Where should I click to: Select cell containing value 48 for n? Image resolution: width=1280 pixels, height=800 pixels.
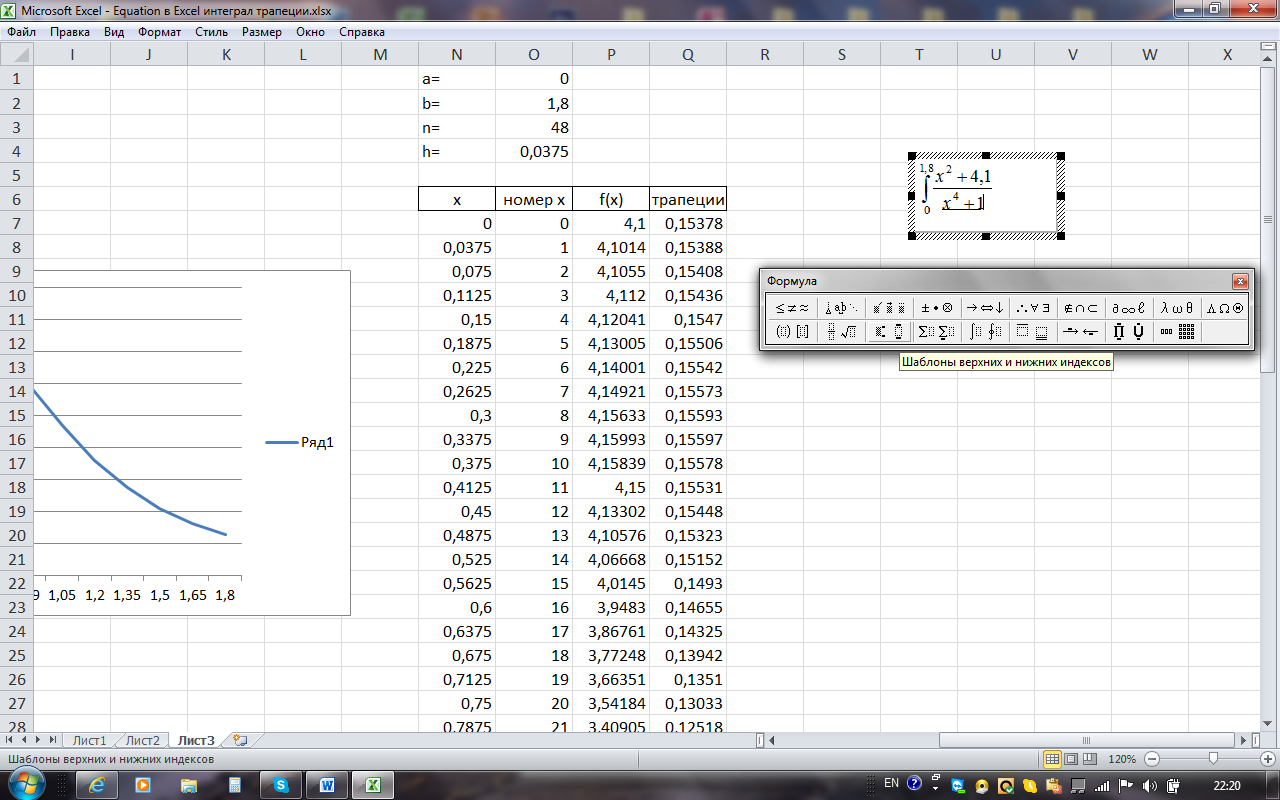[x=534, y=127]
